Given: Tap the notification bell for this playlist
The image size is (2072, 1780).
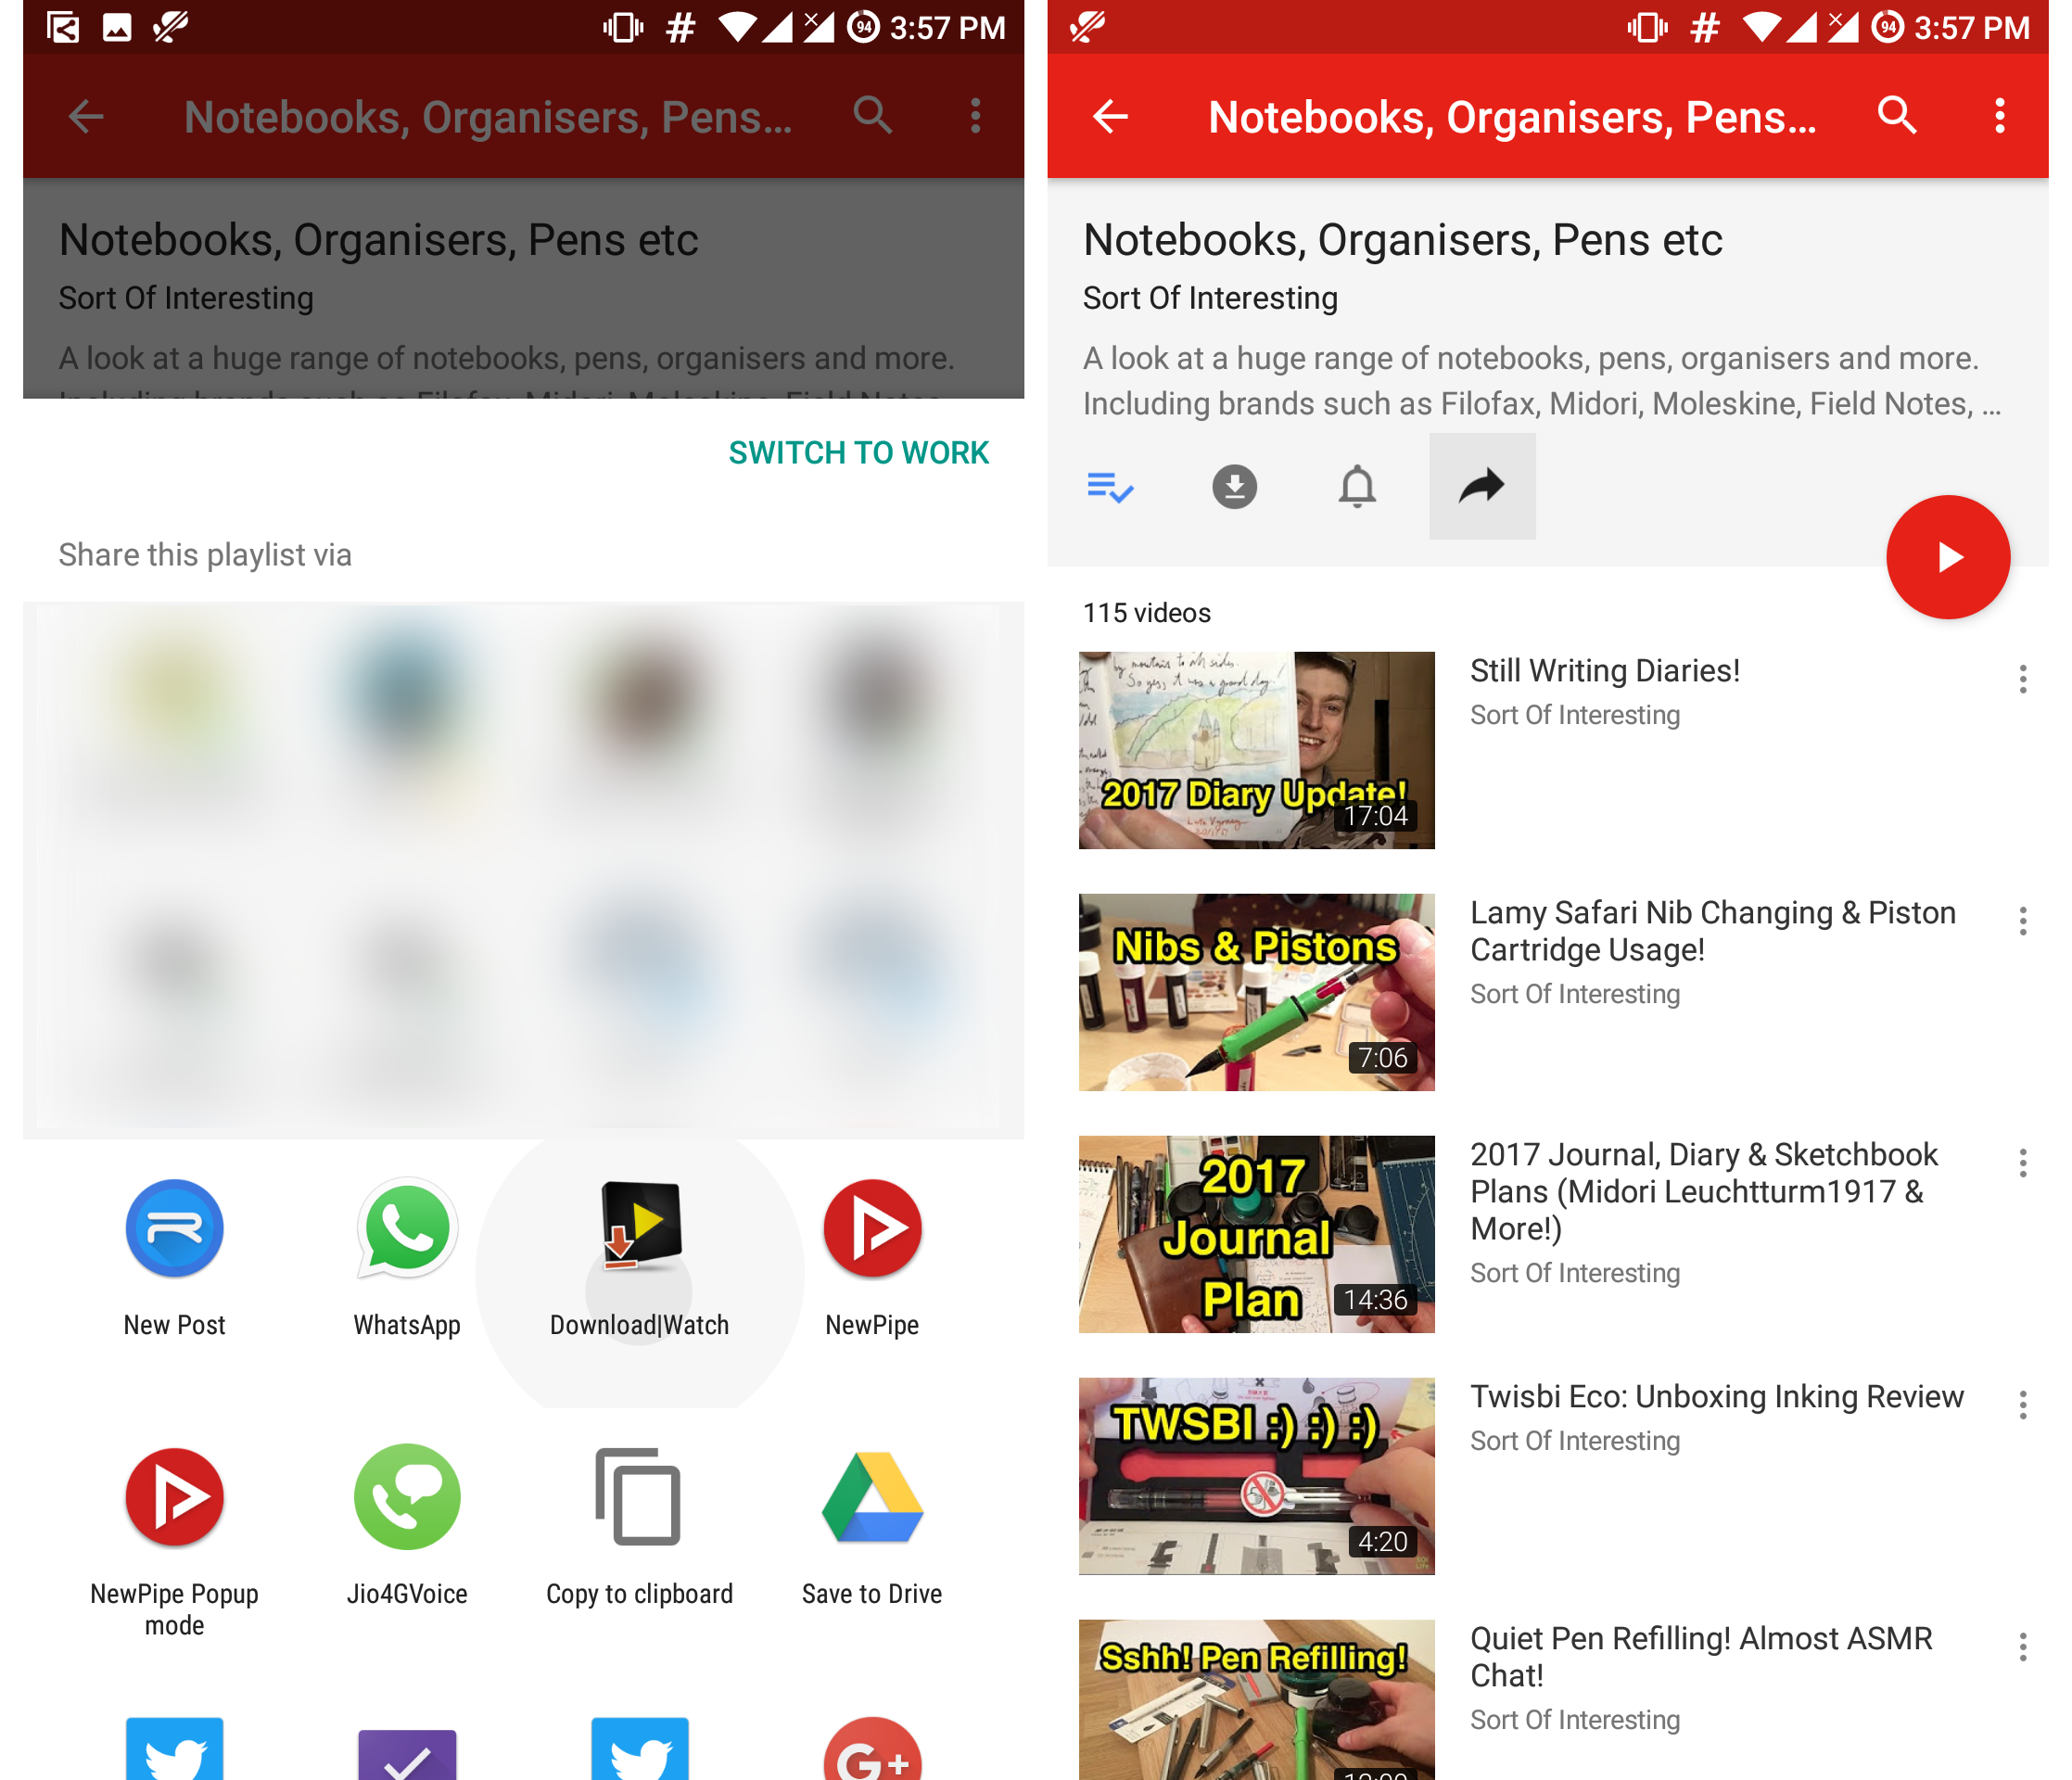Looking at the screenshot, I should coord(1357,488).
